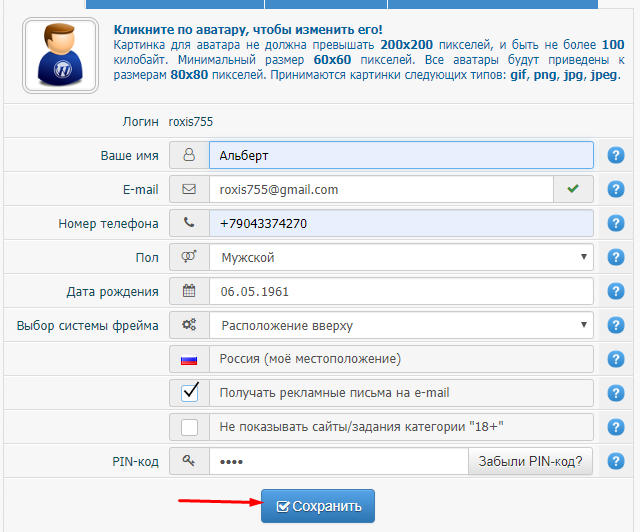Click the PIN-код label
640x532 pixels.
tap(135, 462)
